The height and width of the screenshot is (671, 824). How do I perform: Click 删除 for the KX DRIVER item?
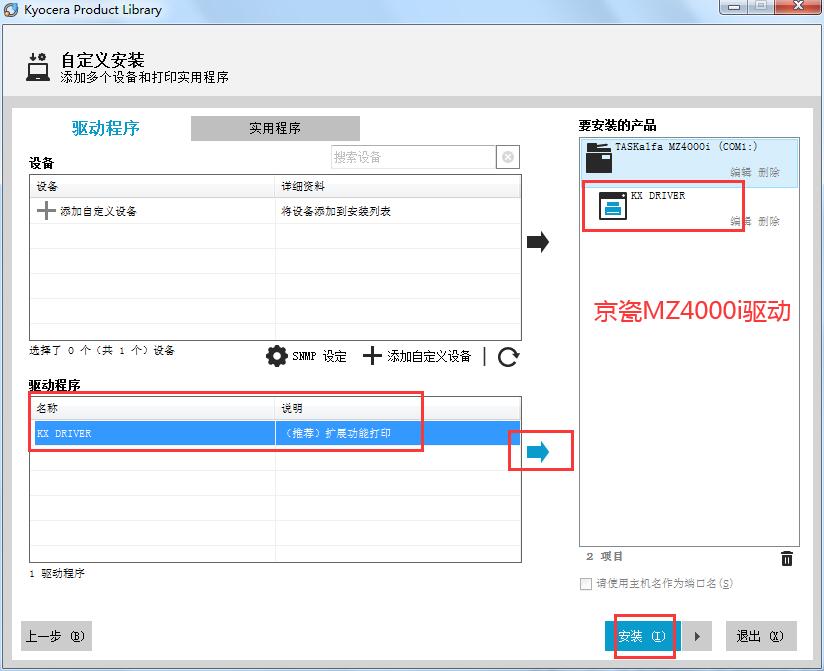[x=769, y=221]
